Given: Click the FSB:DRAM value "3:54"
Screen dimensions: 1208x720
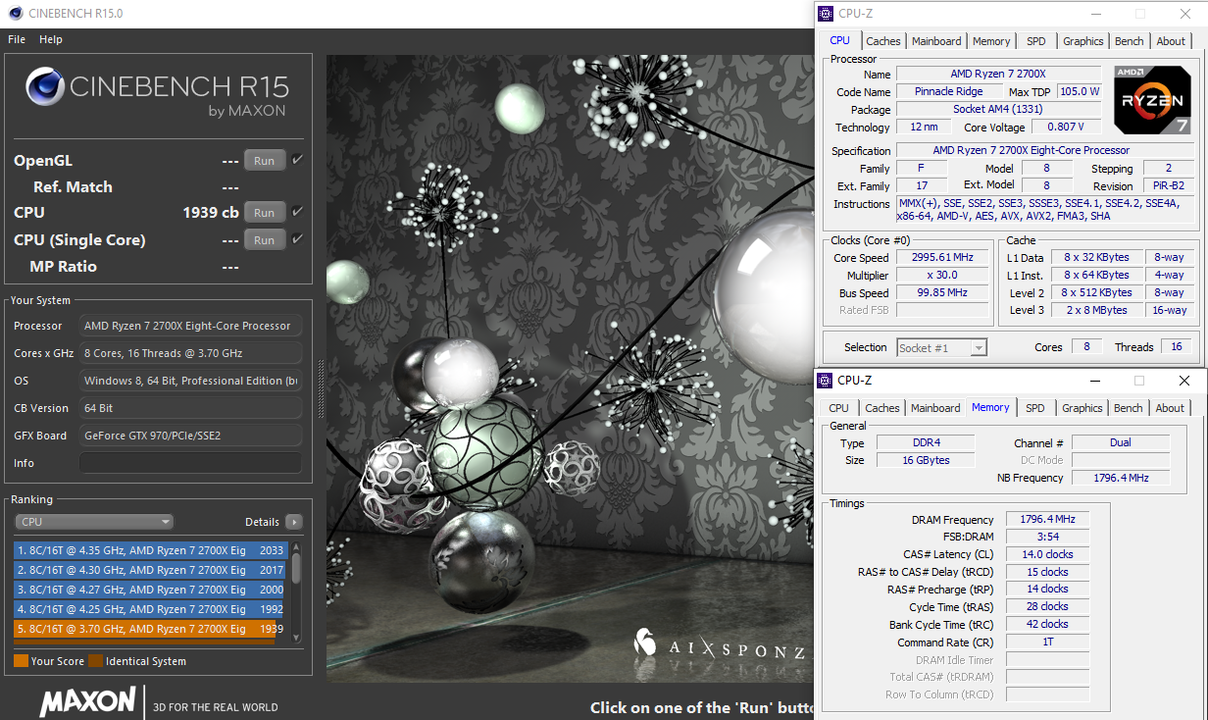Looking at the screenshot, I should (1048, 537).
